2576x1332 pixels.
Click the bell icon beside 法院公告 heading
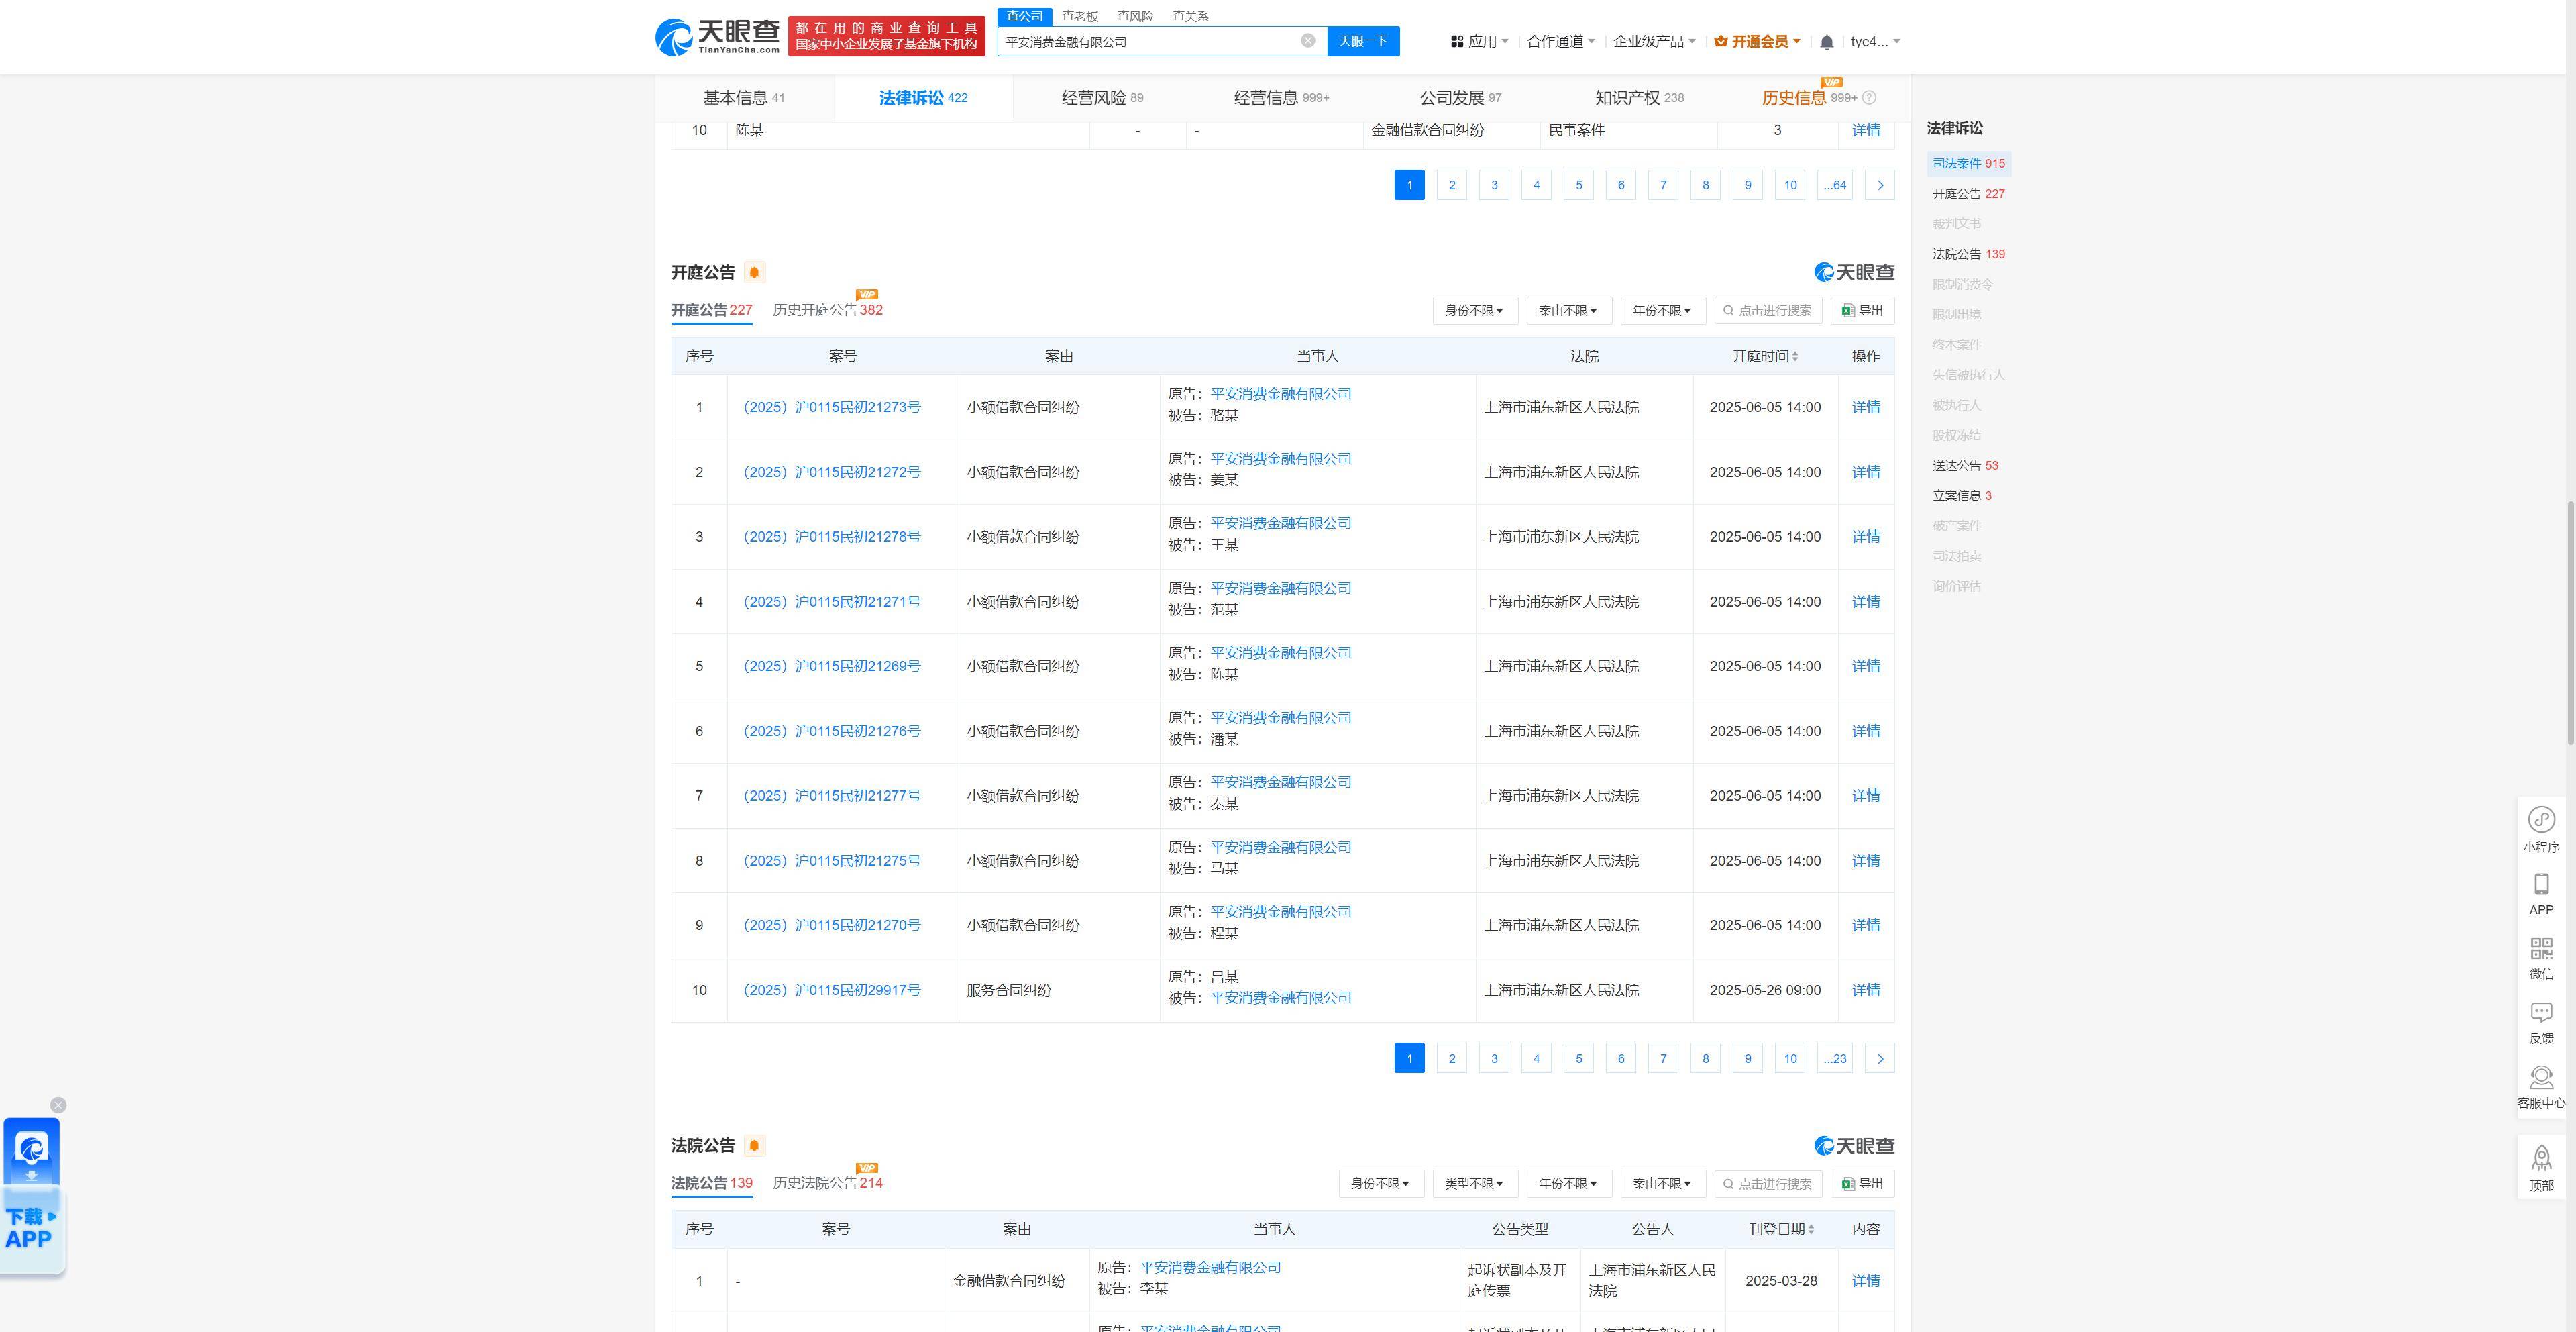(754, 1145)
